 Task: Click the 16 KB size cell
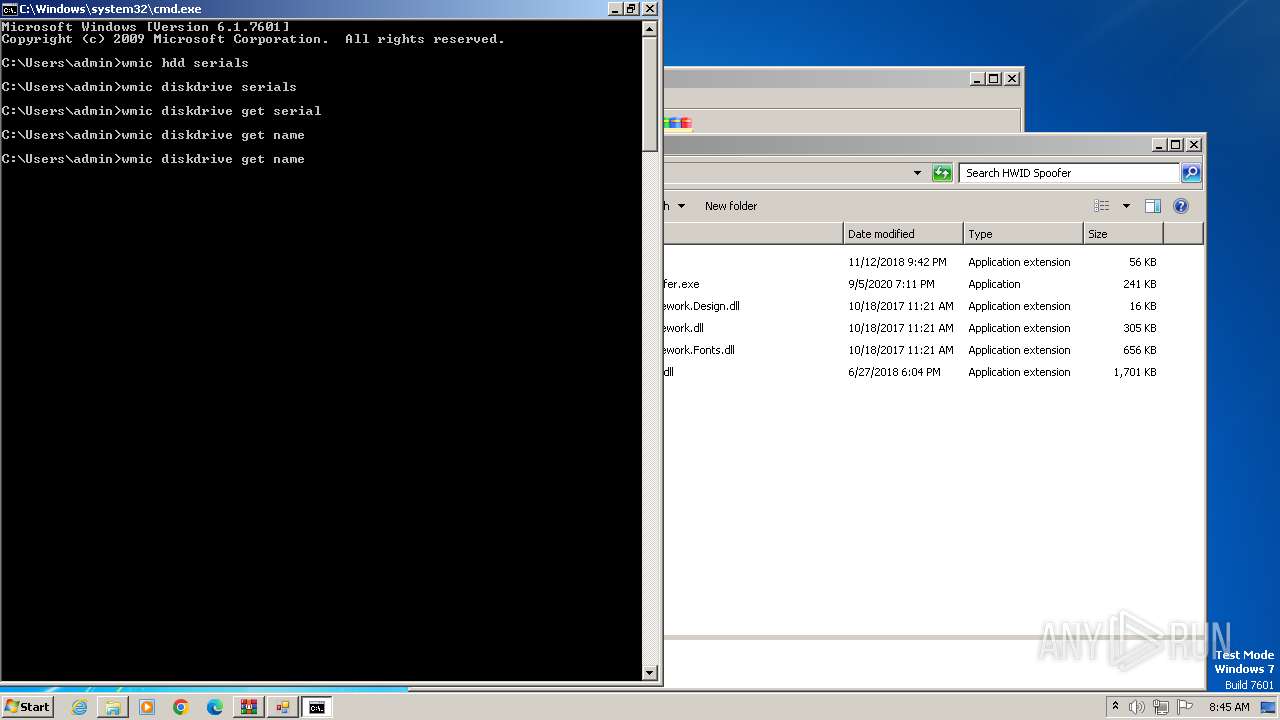point(1143,306)
